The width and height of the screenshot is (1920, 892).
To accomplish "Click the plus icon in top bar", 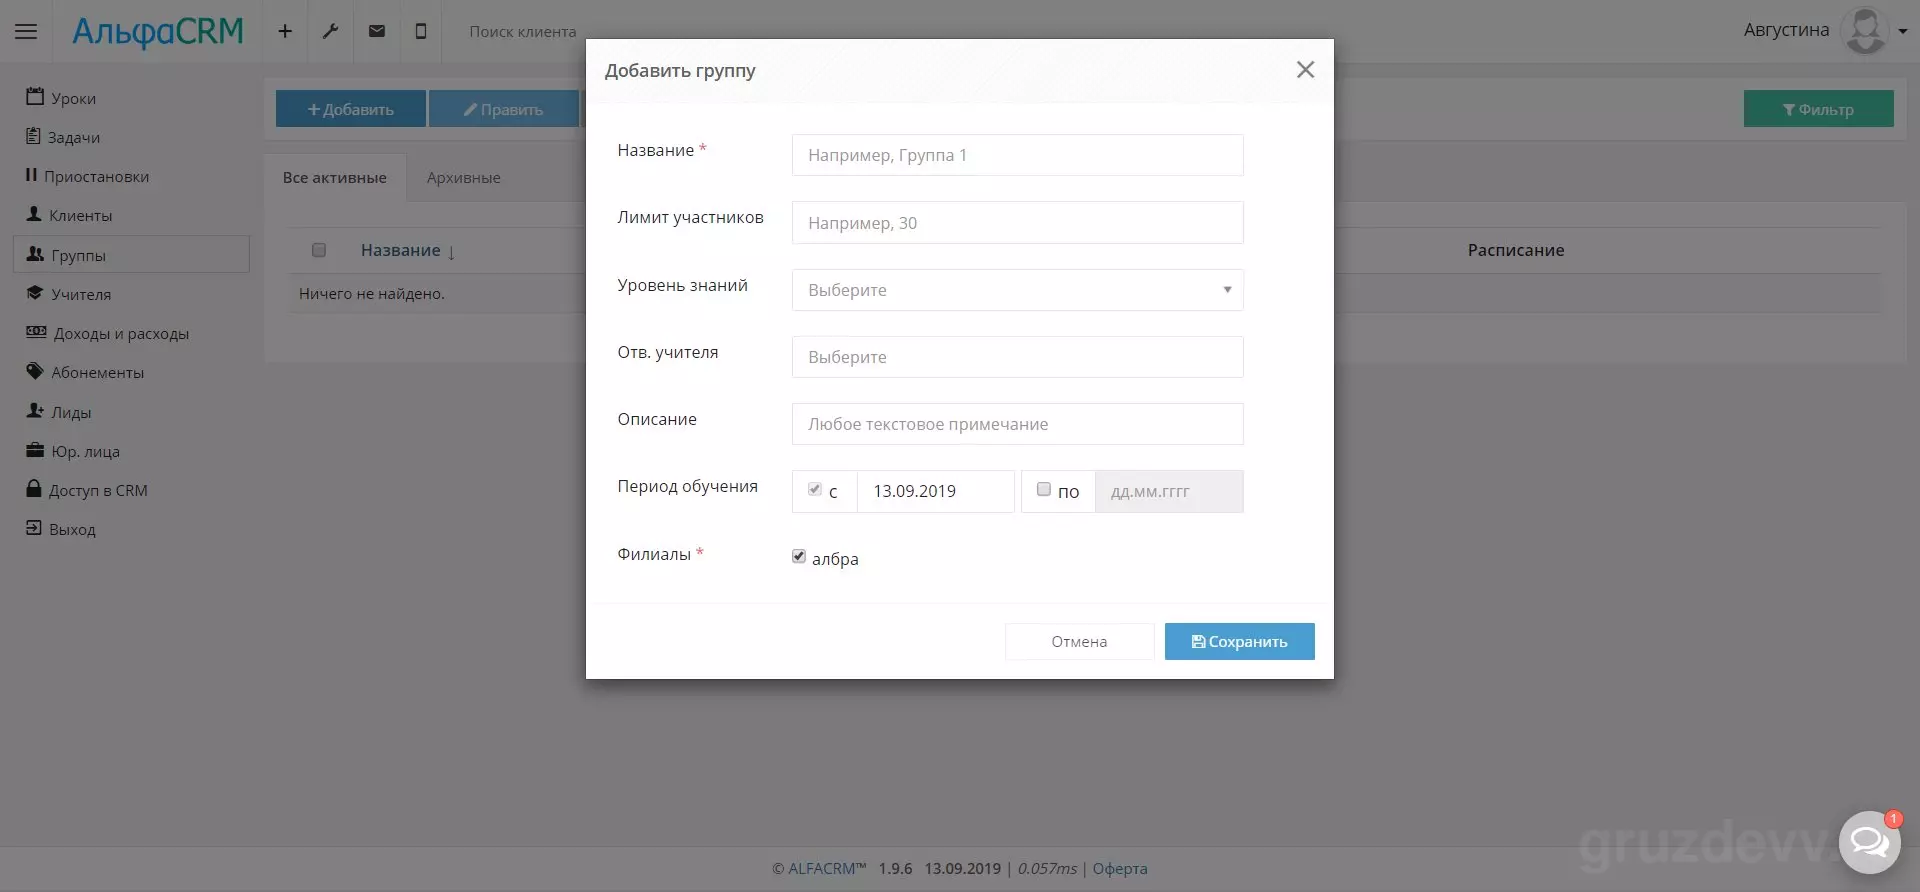I will pyautogui.click(x=285, y=31).
